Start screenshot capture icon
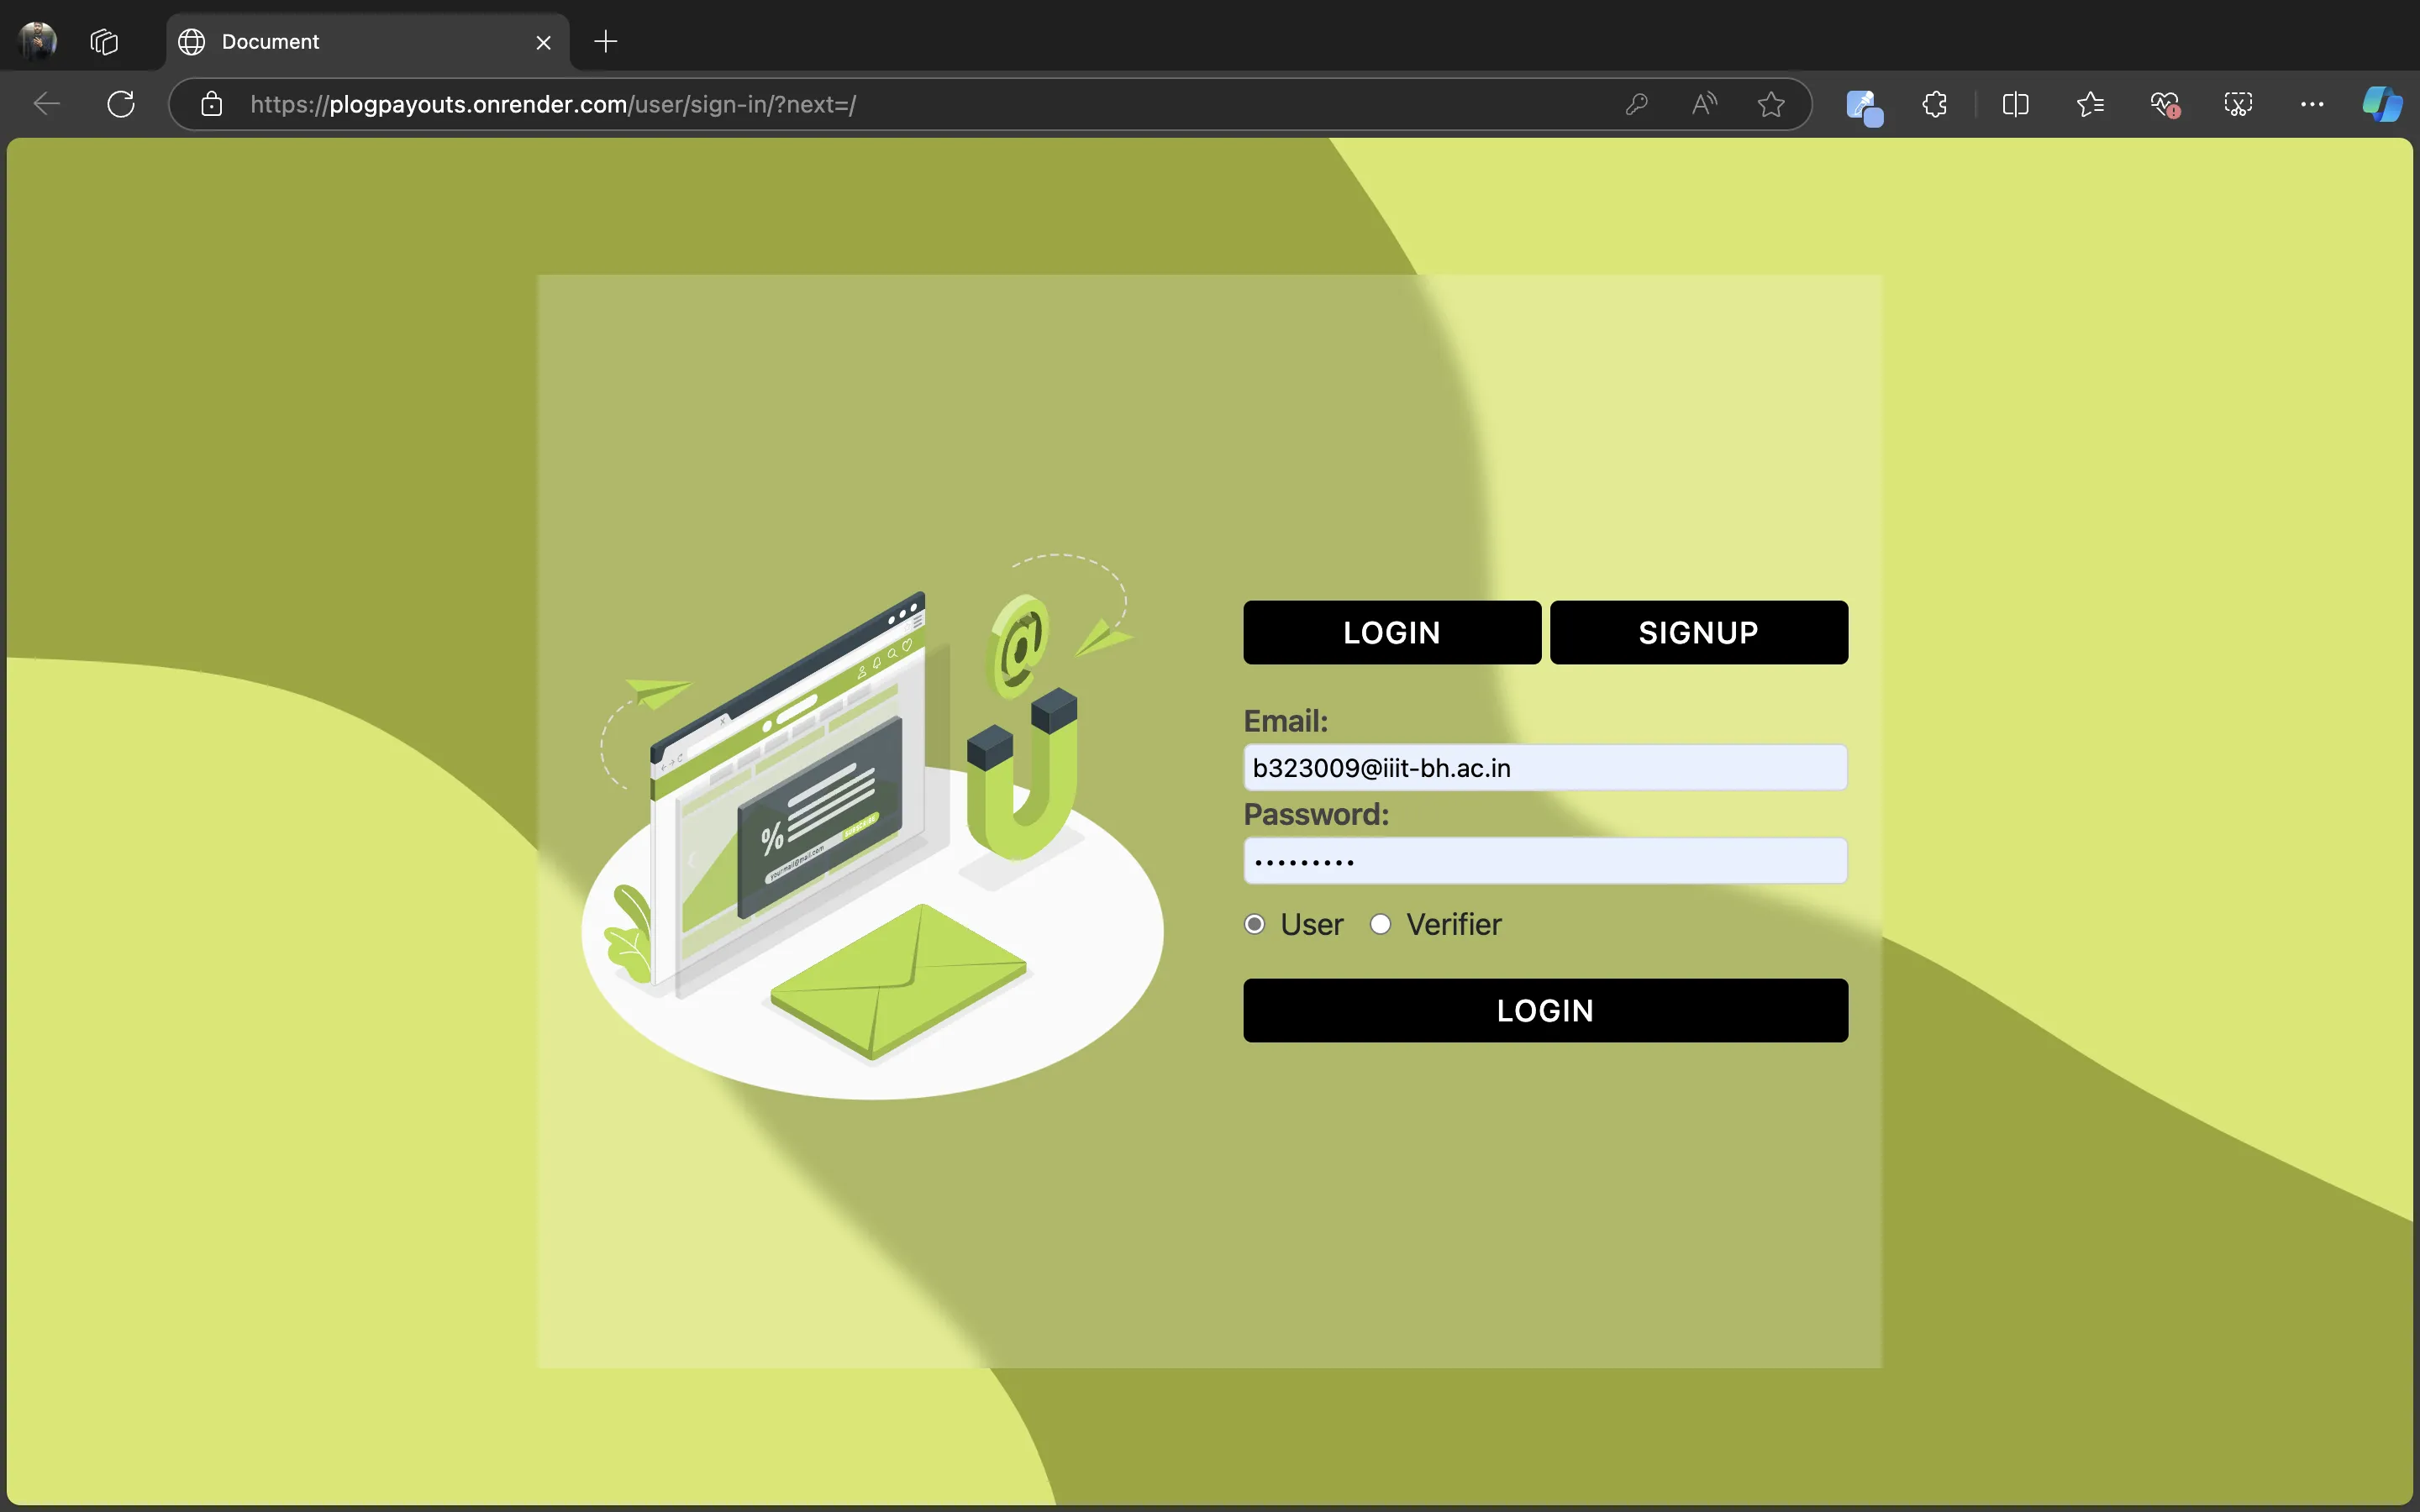2420x1512 pixels. [x=2238, y=104]
